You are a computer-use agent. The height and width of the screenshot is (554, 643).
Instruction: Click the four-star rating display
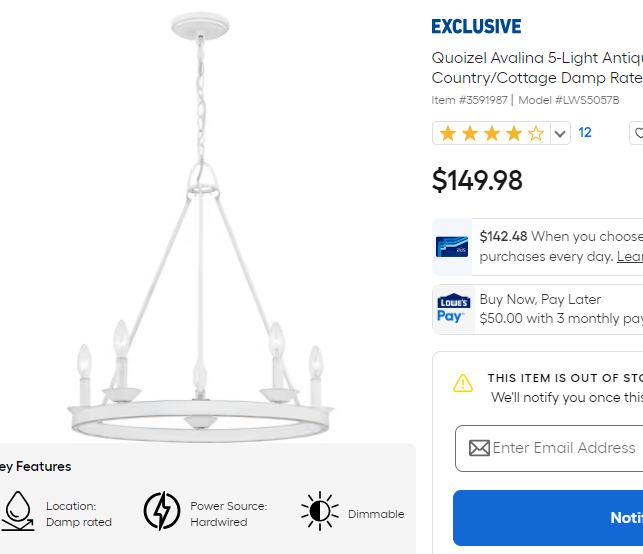[x=491, y=133]
